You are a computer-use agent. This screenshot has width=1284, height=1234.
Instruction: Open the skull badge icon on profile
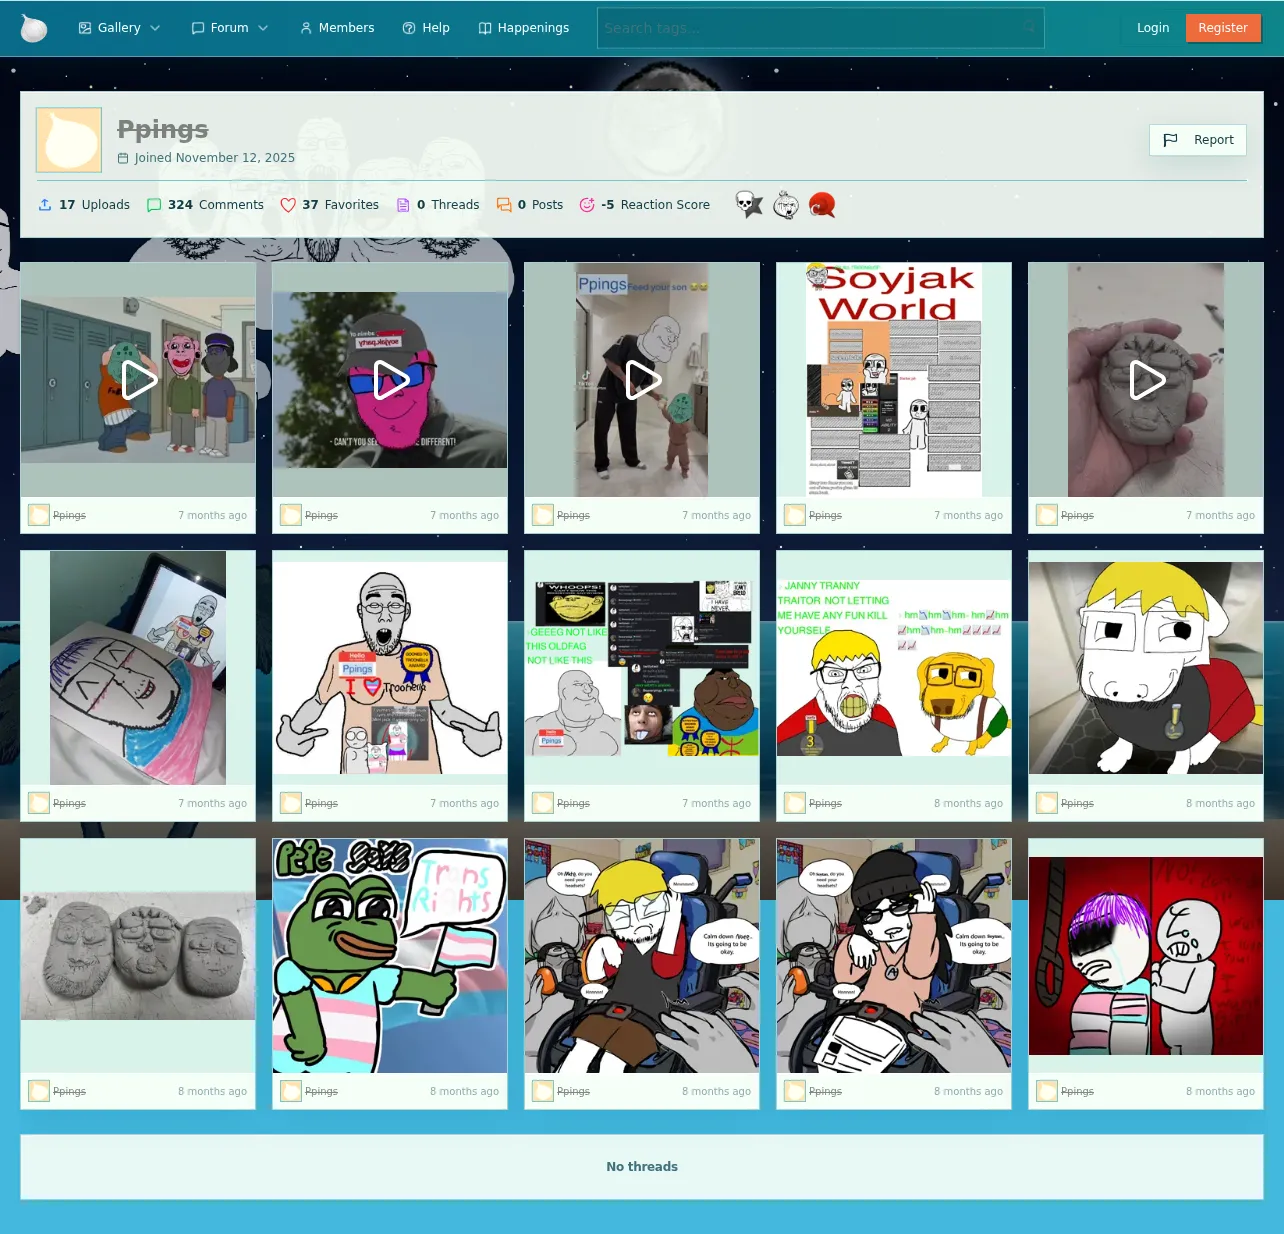[x=749, y=204]
